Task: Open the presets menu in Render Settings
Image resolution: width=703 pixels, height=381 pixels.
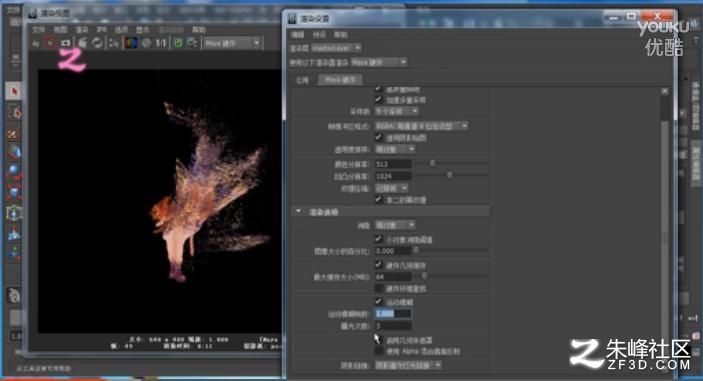Action: pos(319,35)
